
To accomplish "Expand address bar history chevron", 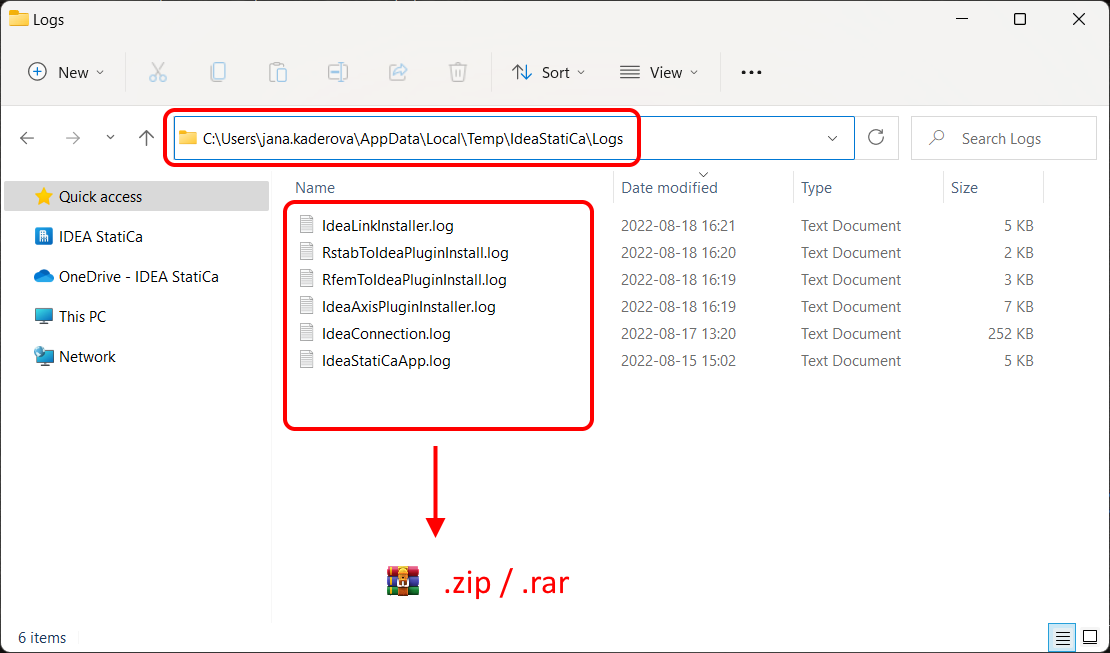I will (832, 138).
